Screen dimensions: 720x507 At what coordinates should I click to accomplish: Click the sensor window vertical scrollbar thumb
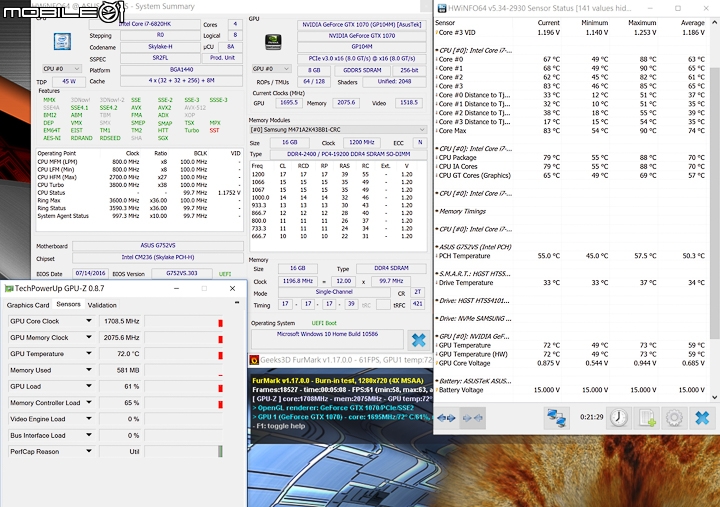point(715,204)
